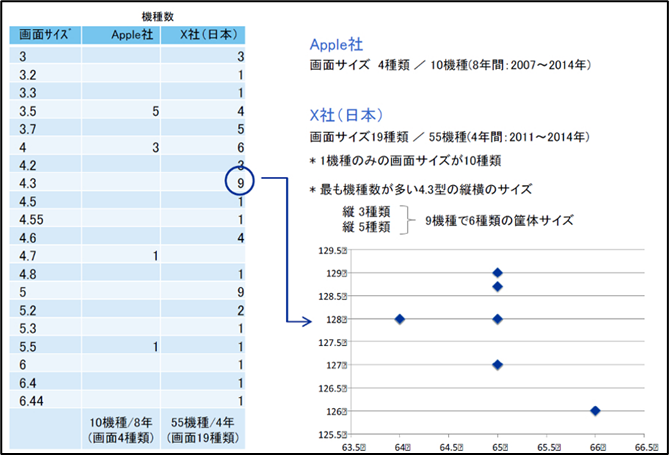The image size is (669, 455).
Task: Click the chart point at 65 and 127
Action: 497,365
